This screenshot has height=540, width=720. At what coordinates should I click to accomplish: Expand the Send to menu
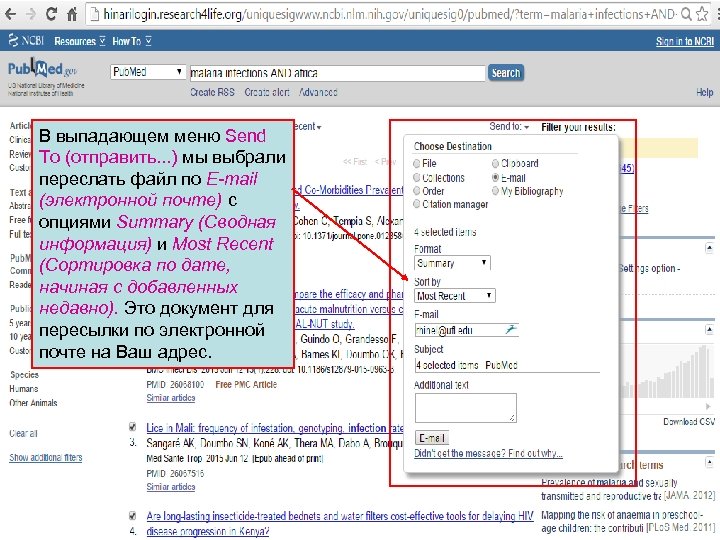pos(509,126)
